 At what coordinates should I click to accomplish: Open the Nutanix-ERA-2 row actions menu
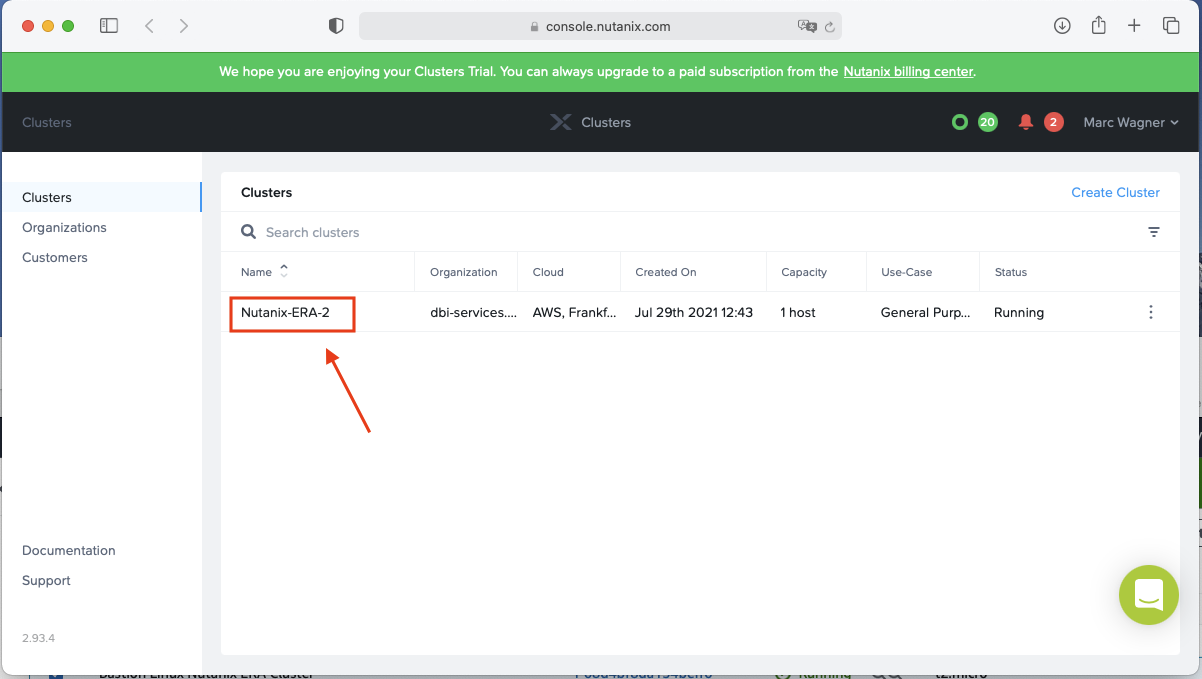pos(1151,312)
